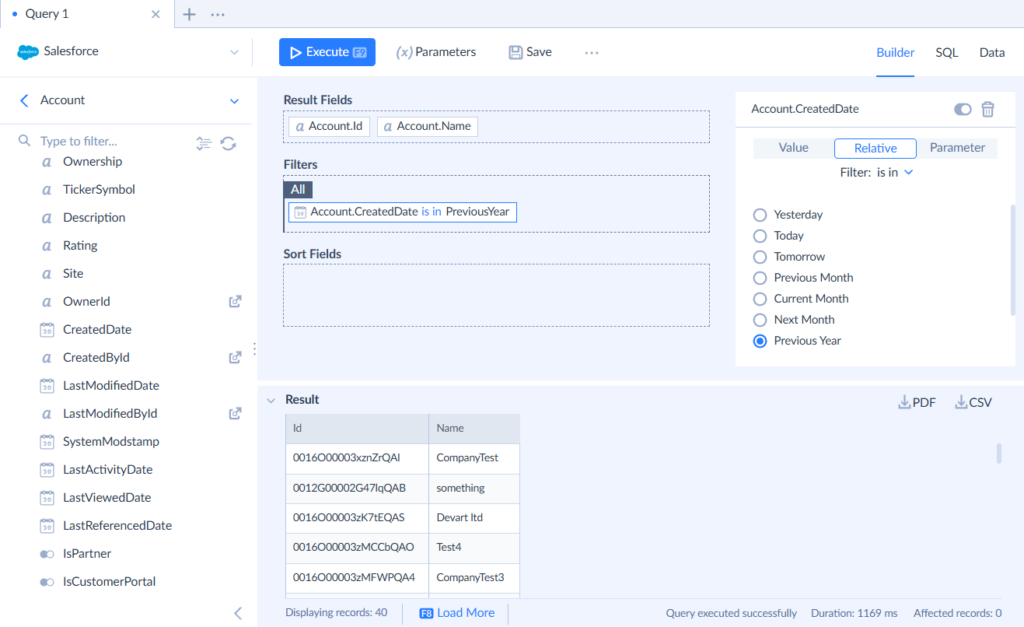Switch filter mode to Value
The width and height of the screenshot is (1024, 627).
[793, 148]
